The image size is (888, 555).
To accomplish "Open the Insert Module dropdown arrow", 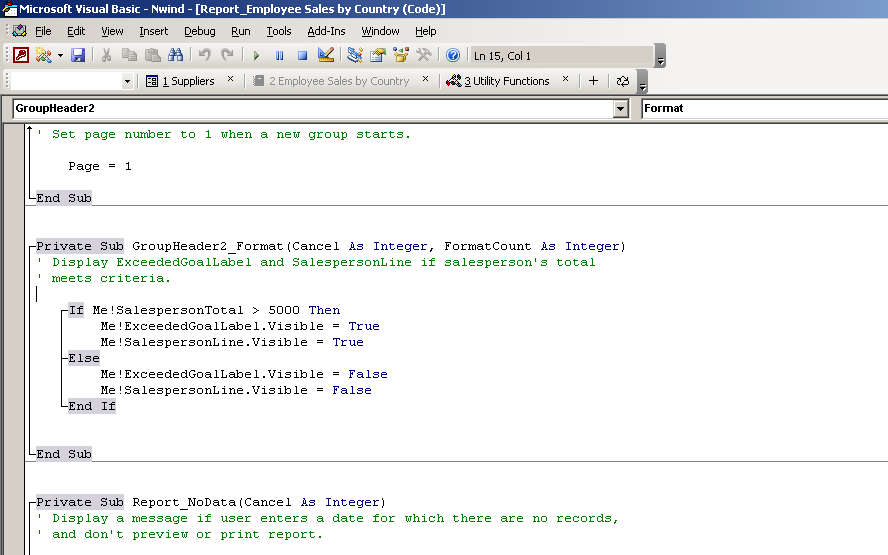I will [60, 56].
